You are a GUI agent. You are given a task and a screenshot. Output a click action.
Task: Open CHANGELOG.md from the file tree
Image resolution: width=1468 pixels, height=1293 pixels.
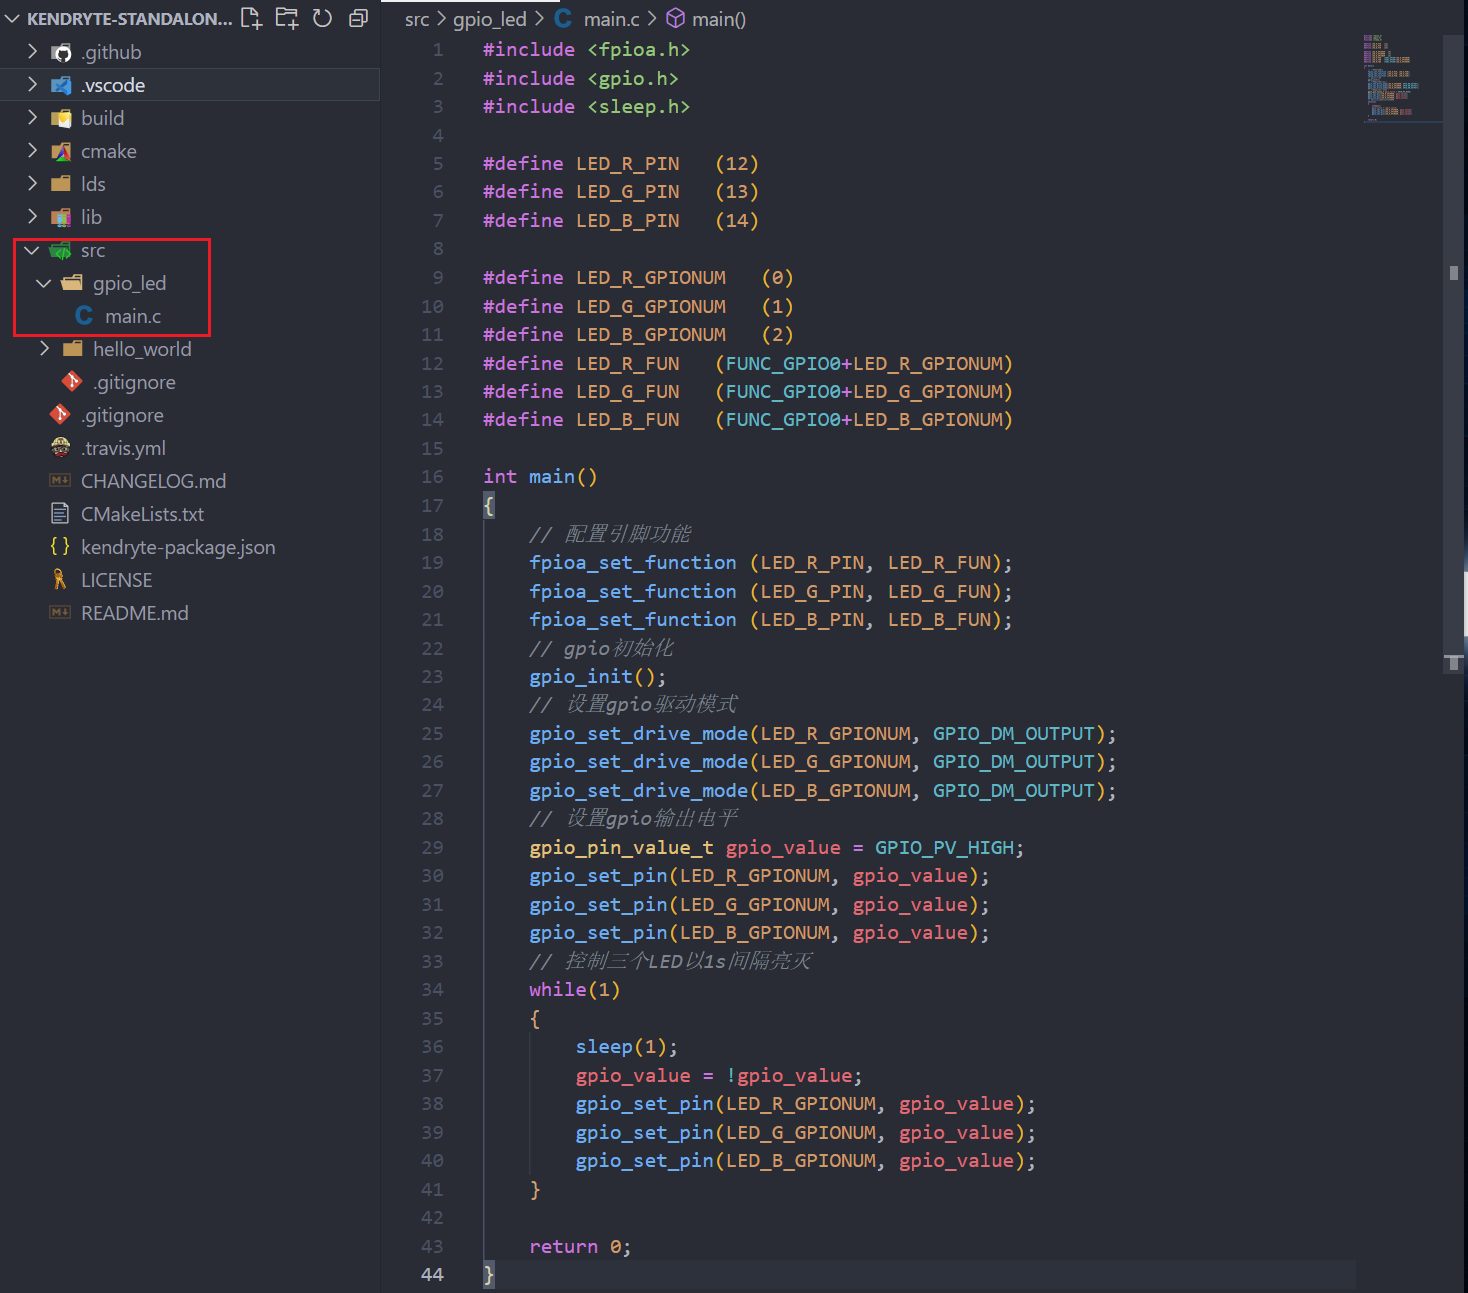pos(153,481)
